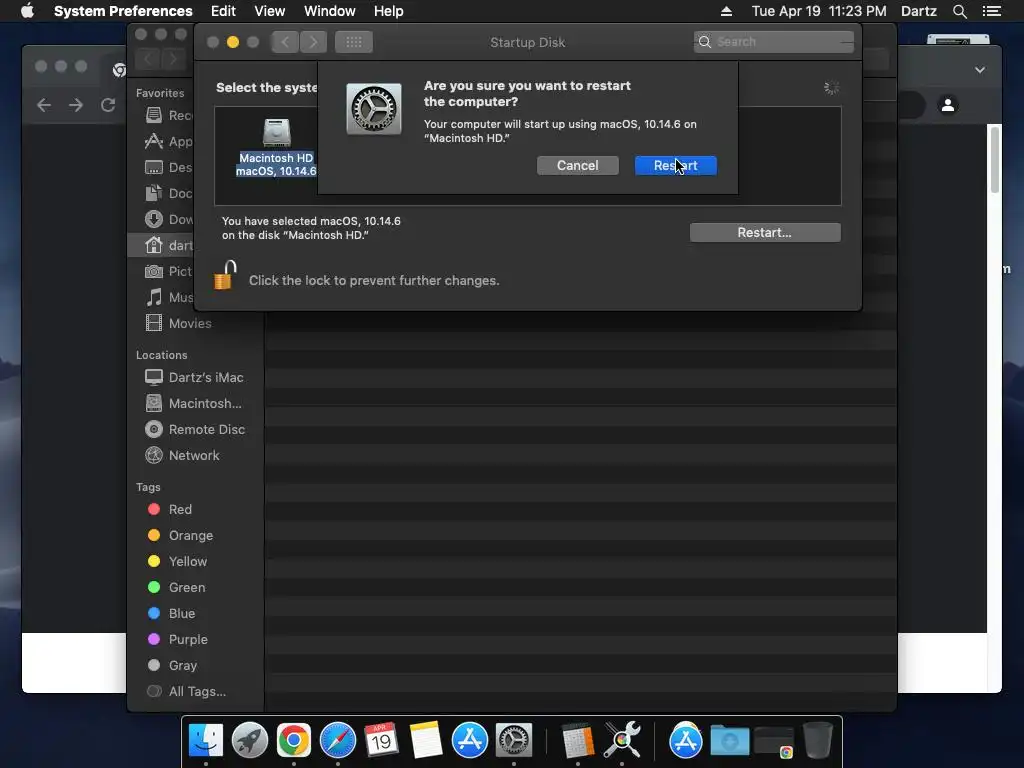Open the wrench and screwdriver utility in Dock

pyautogui.click(x=622, y=740)
